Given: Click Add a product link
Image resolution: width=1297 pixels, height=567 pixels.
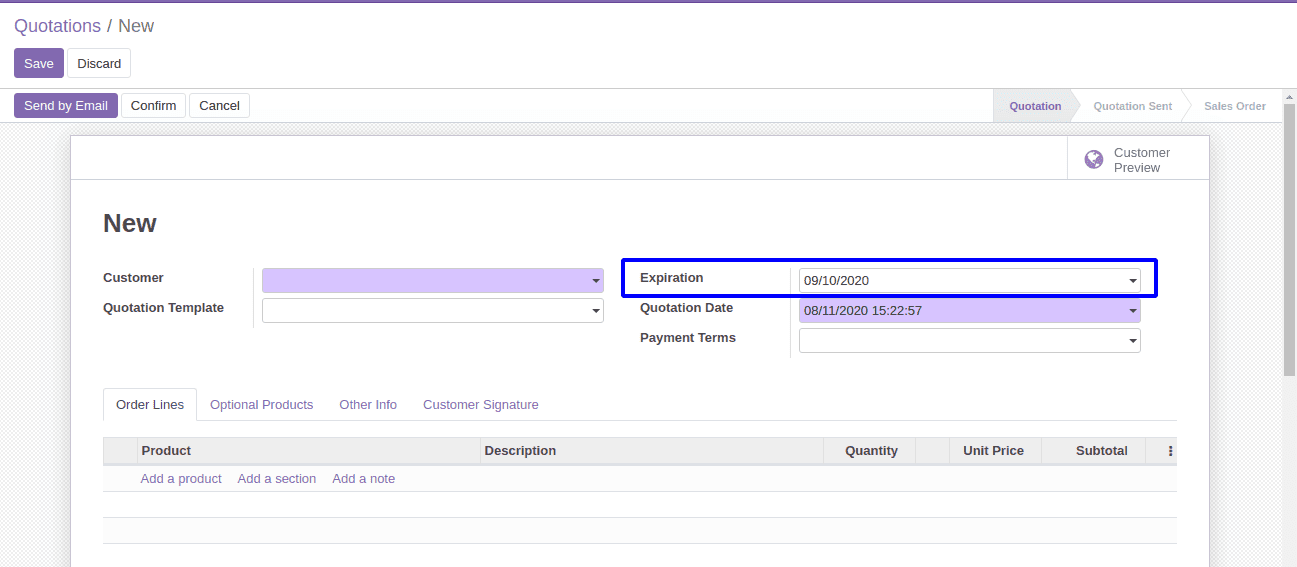Looking at the screenshot, I should [x=181, y=479].
